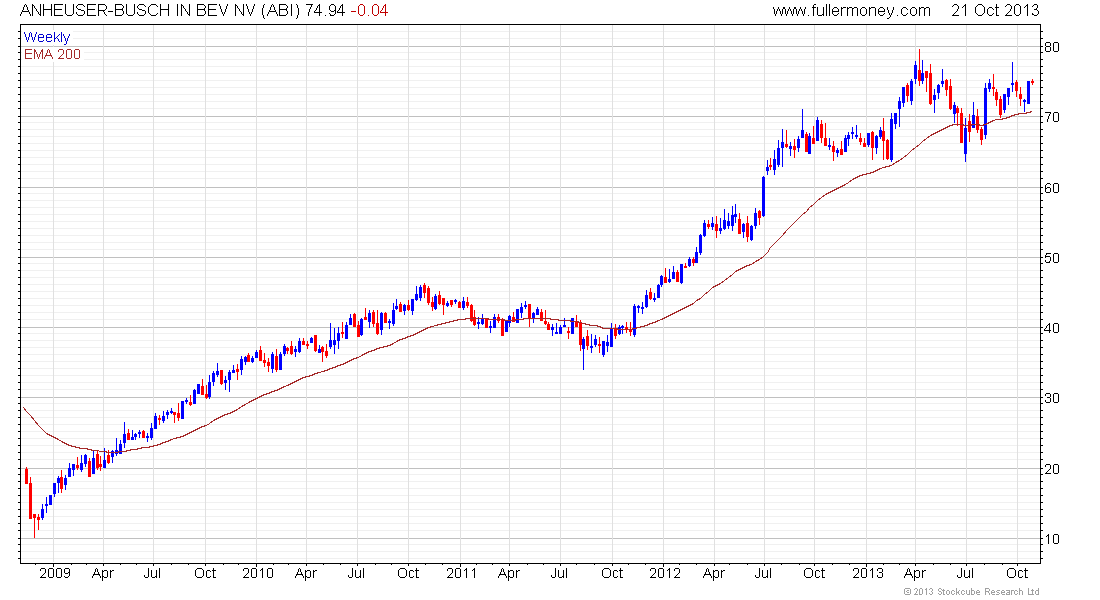1100x600 pixels.
Task: Click the 2011 year label on time axis
Action: pyautogui.click(x=461, y=573)
